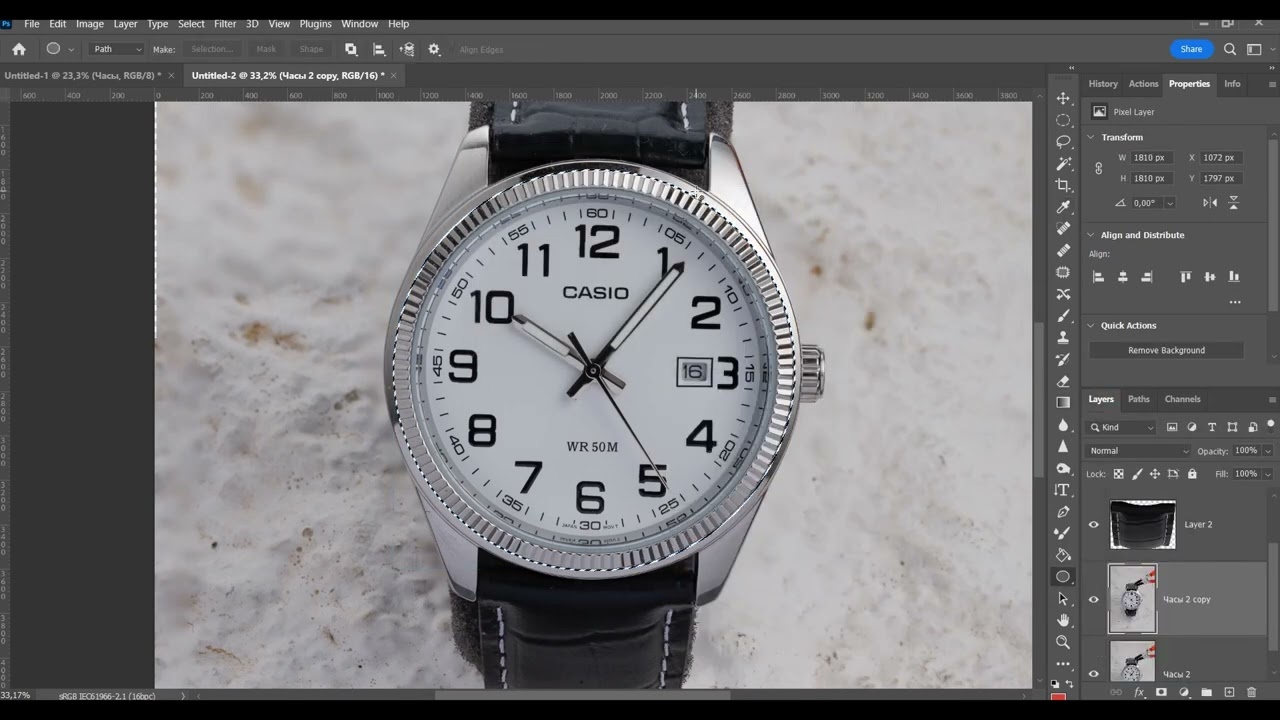Open the rotation angle dropdown

click(1169, 203)
